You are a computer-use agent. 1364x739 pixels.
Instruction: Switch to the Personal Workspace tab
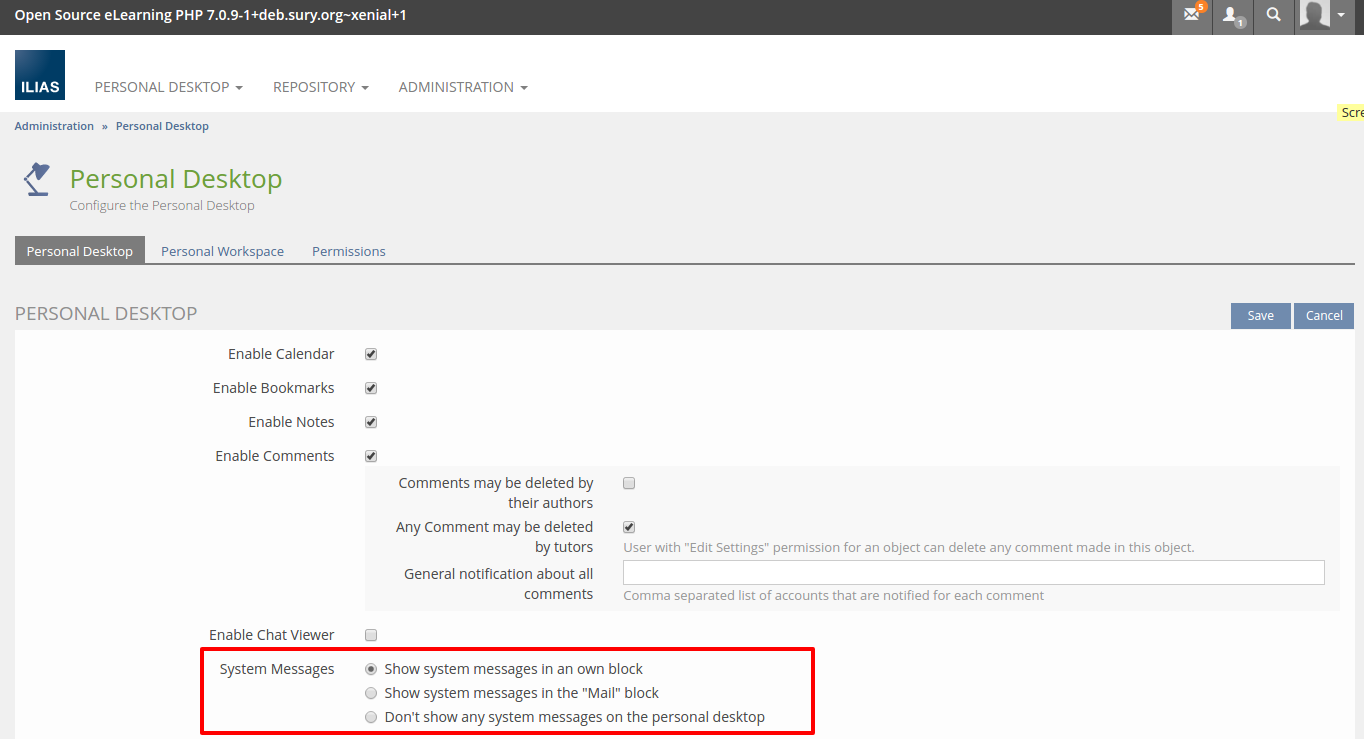(x=222, y=251)
